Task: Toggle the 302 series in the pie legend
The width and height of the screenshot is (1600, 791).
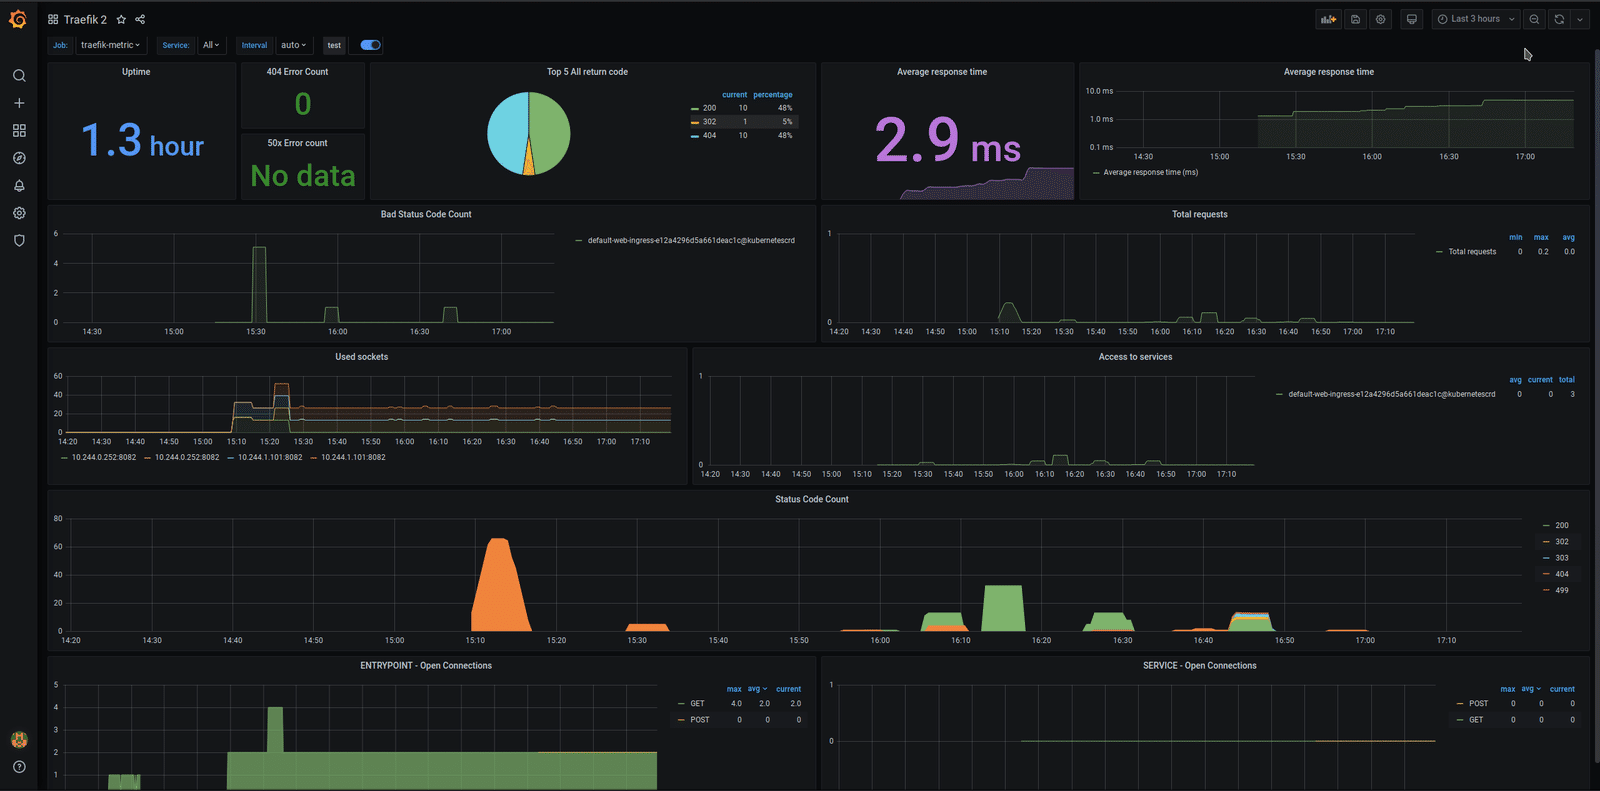Action: click(x=709, y=122)
